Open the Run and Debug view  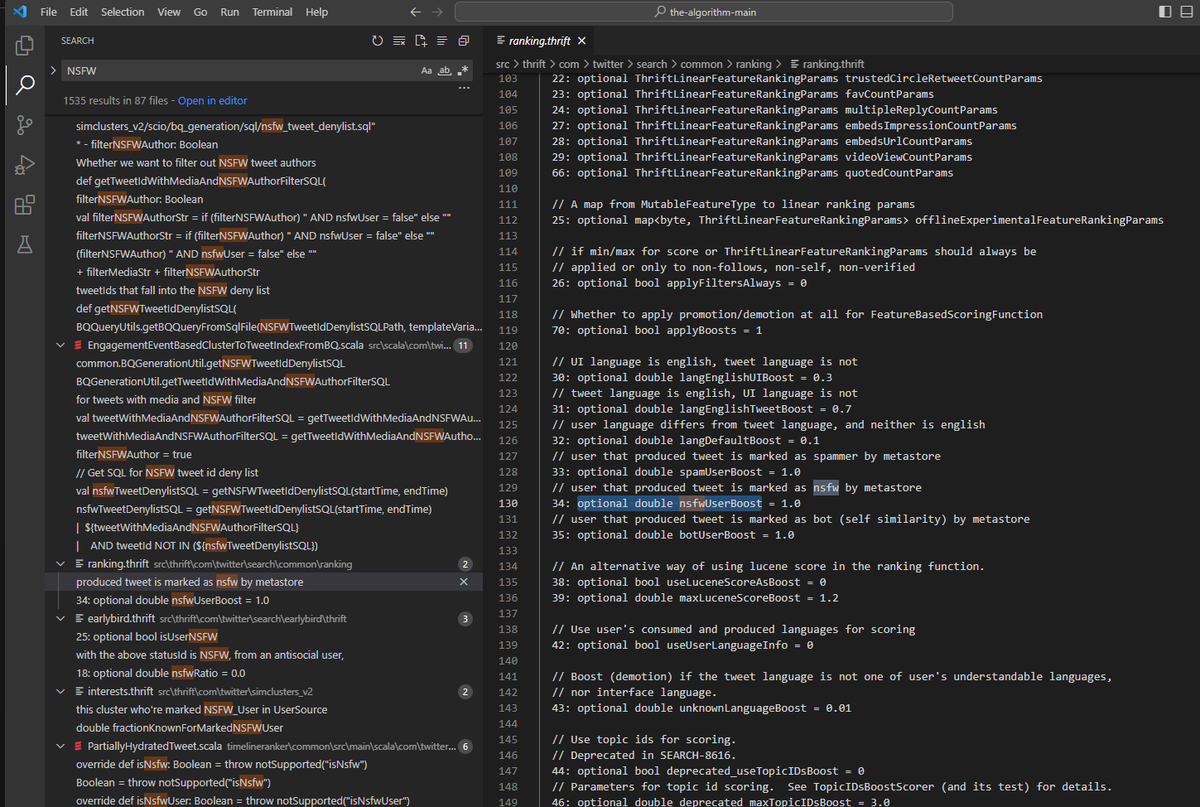click(25, 165)
